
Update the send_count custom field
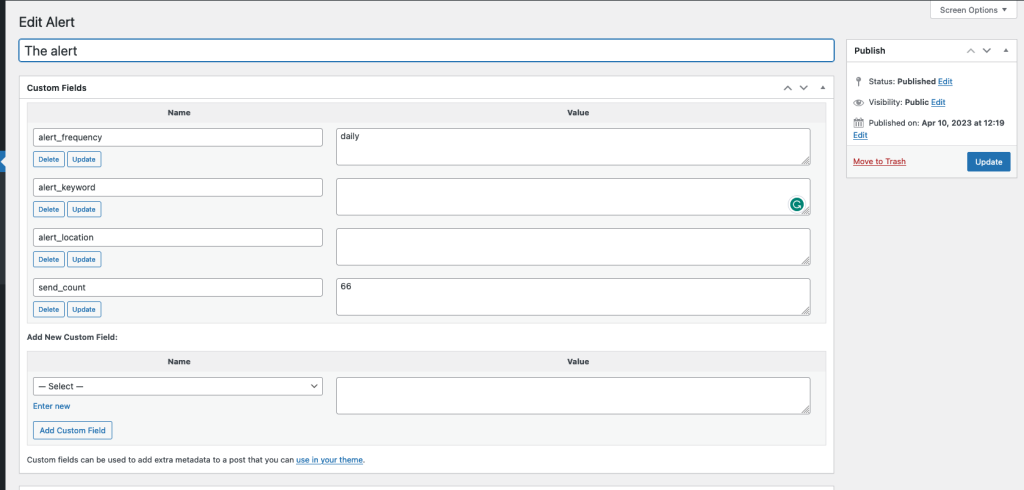coord(84,310)
